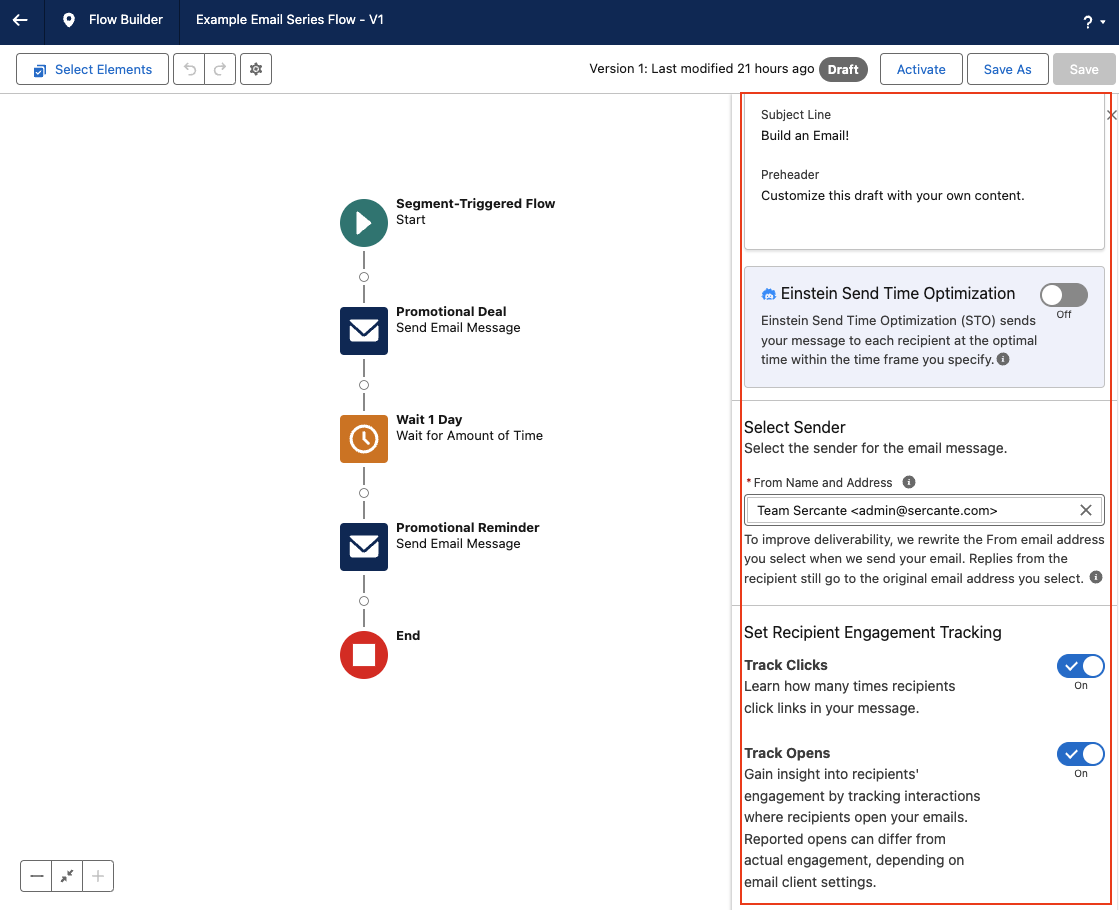Click the Einstein bot icon

tap(769, 294)
